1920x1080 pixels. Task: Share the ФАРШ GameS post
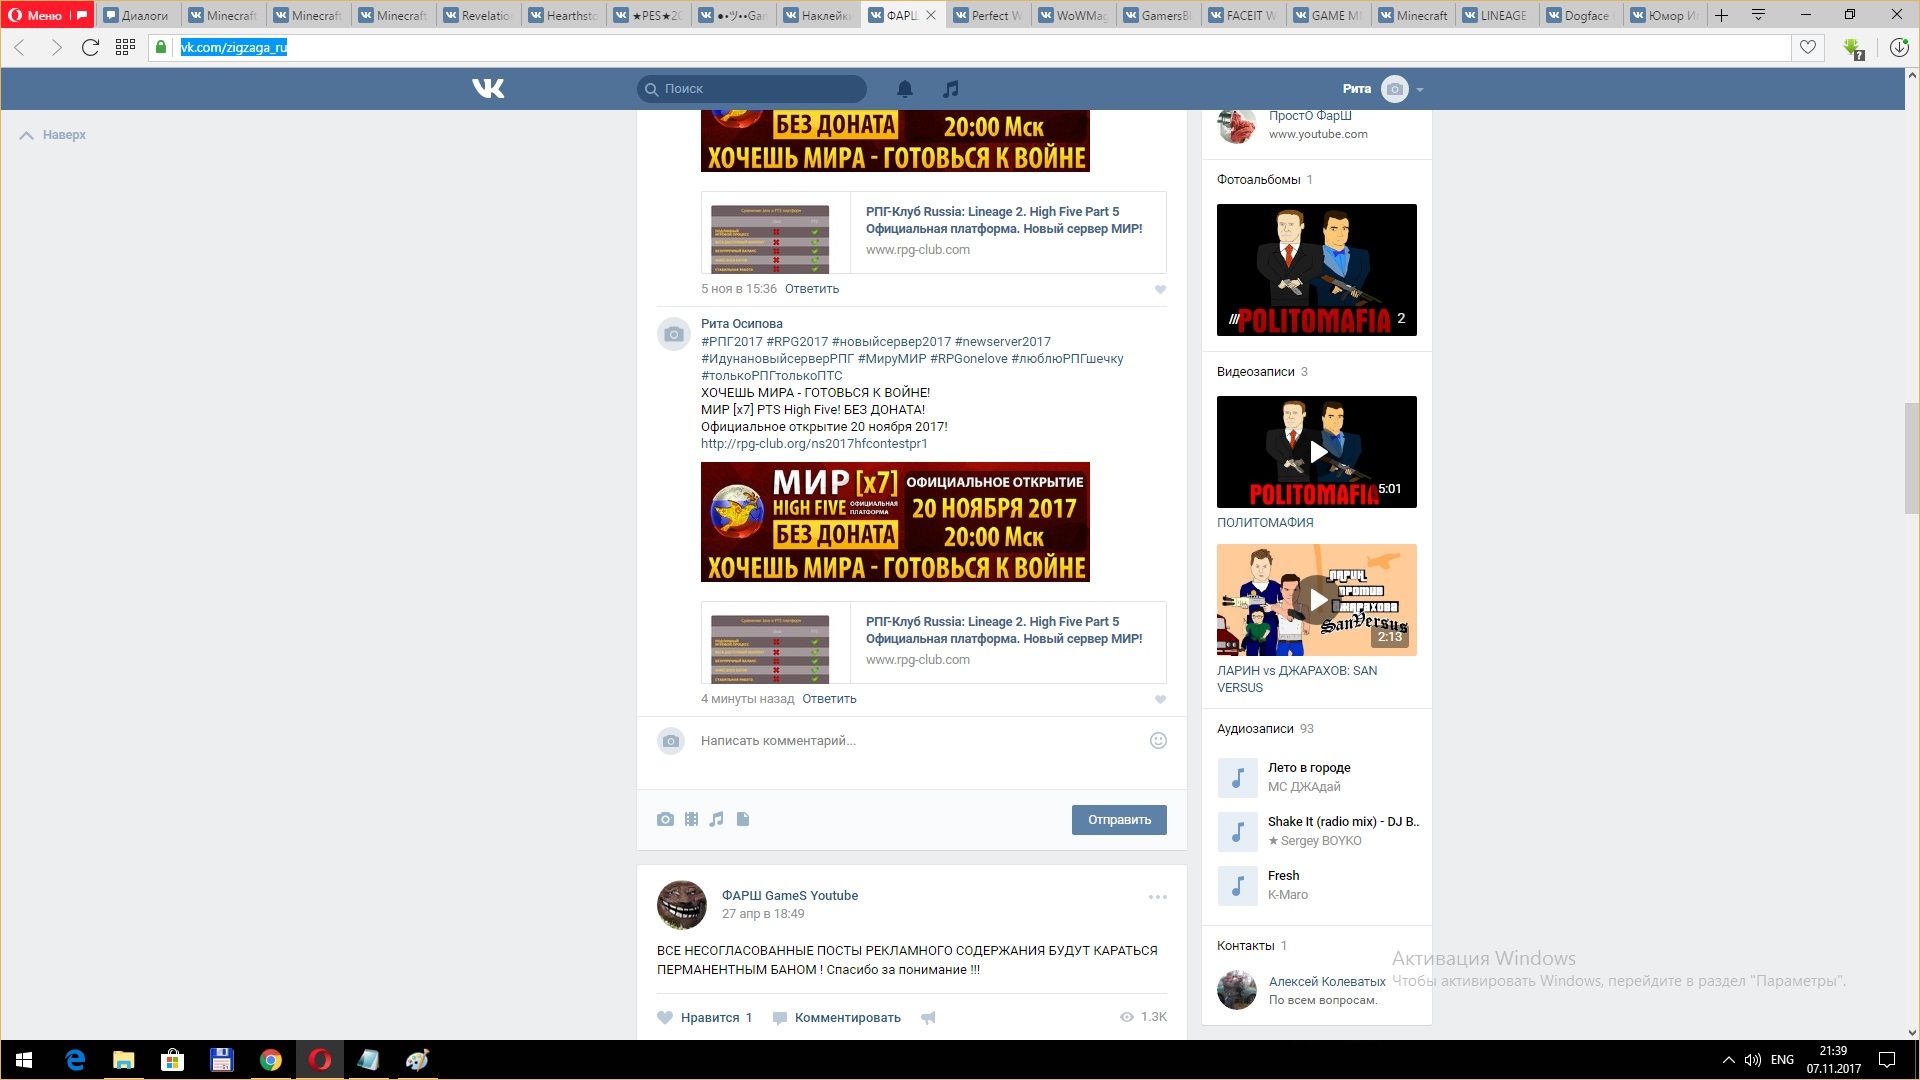[928, 1018]
